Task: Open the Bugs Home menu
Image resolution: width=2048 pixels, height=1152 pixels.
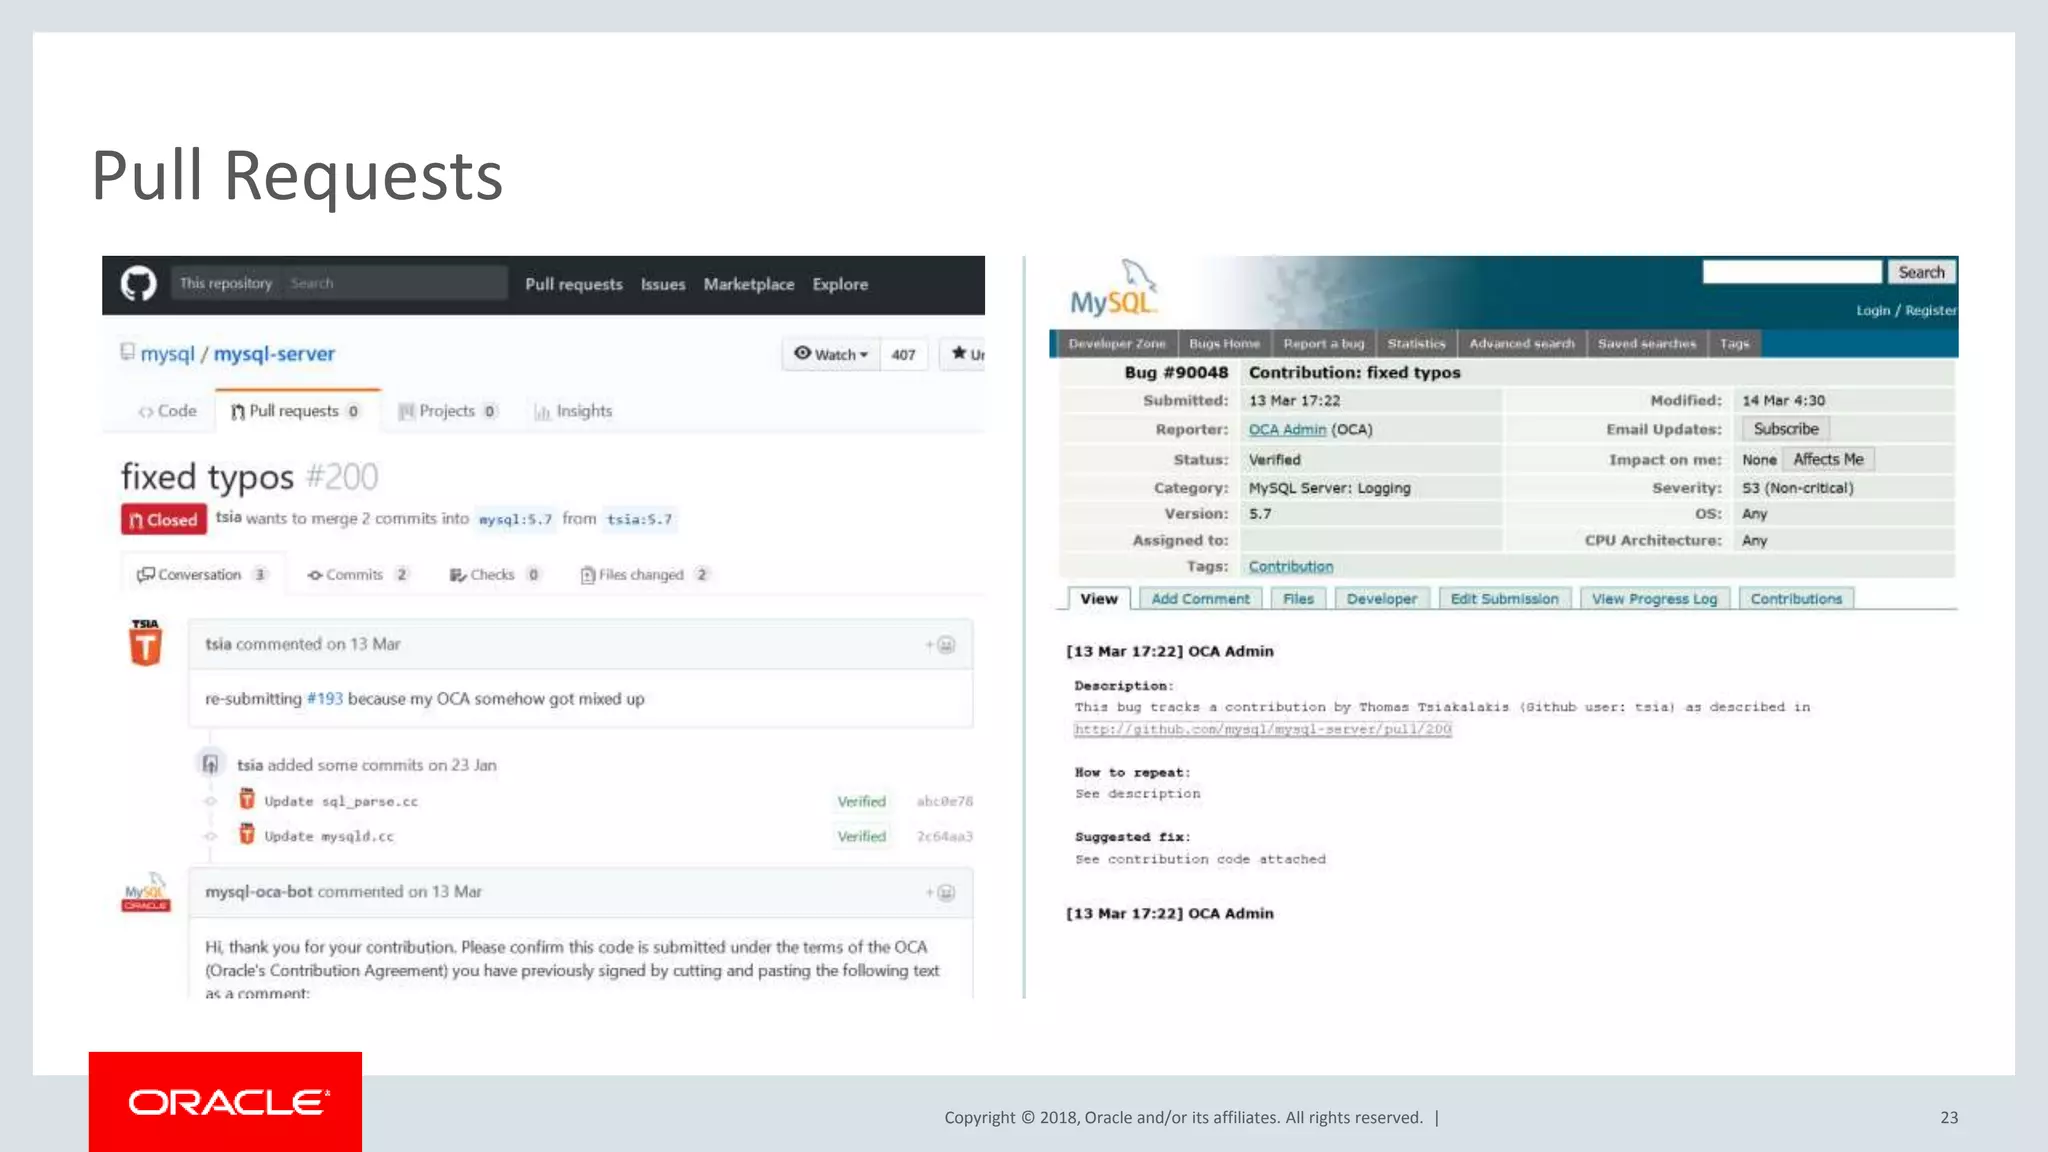Action: point(1224,344)
